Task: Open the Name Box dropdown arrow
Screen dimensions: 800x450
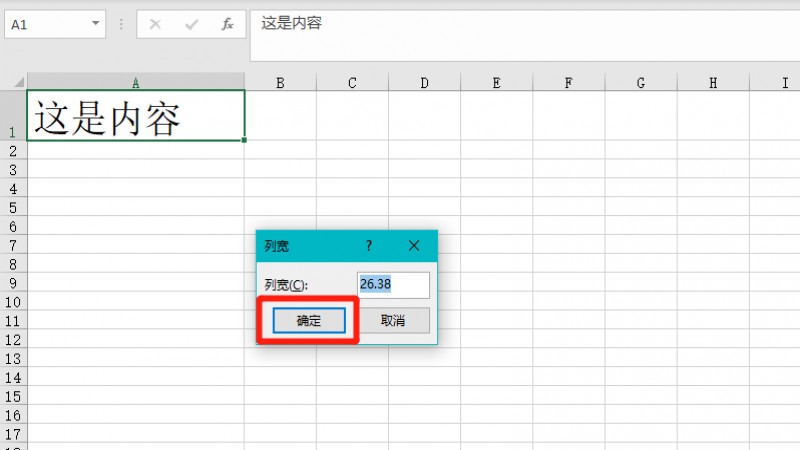Action: [95, 23]
